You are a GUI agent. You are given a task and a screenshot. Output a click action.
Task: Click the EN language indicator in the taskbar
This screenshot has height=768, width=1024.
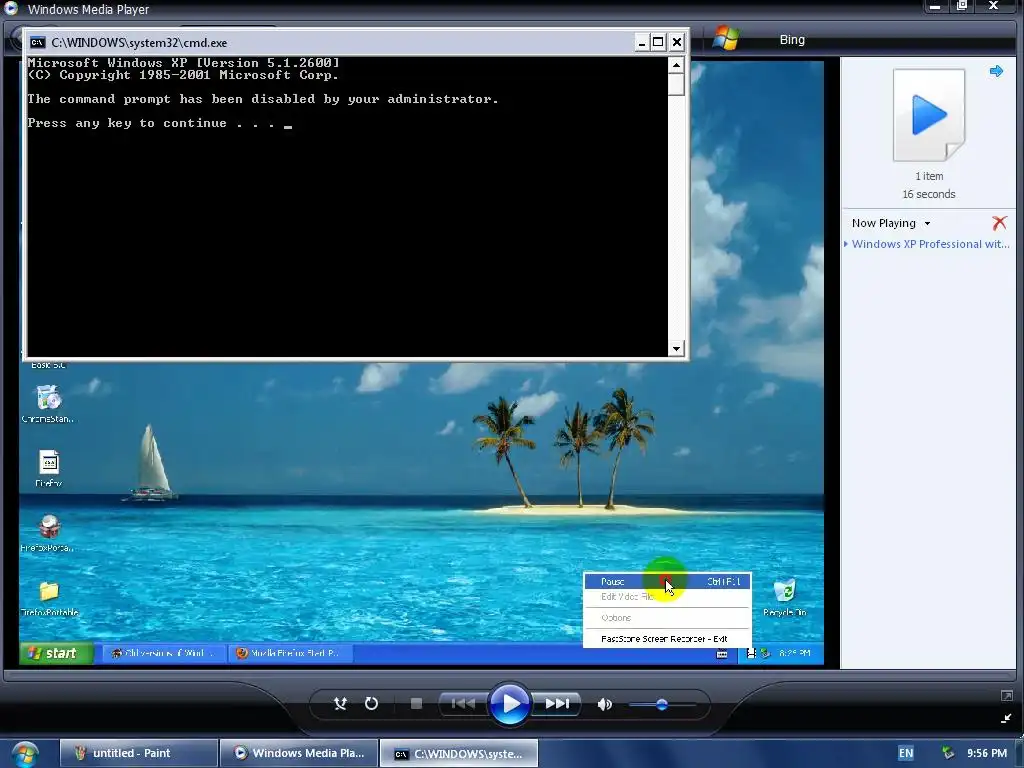[906, 753]
